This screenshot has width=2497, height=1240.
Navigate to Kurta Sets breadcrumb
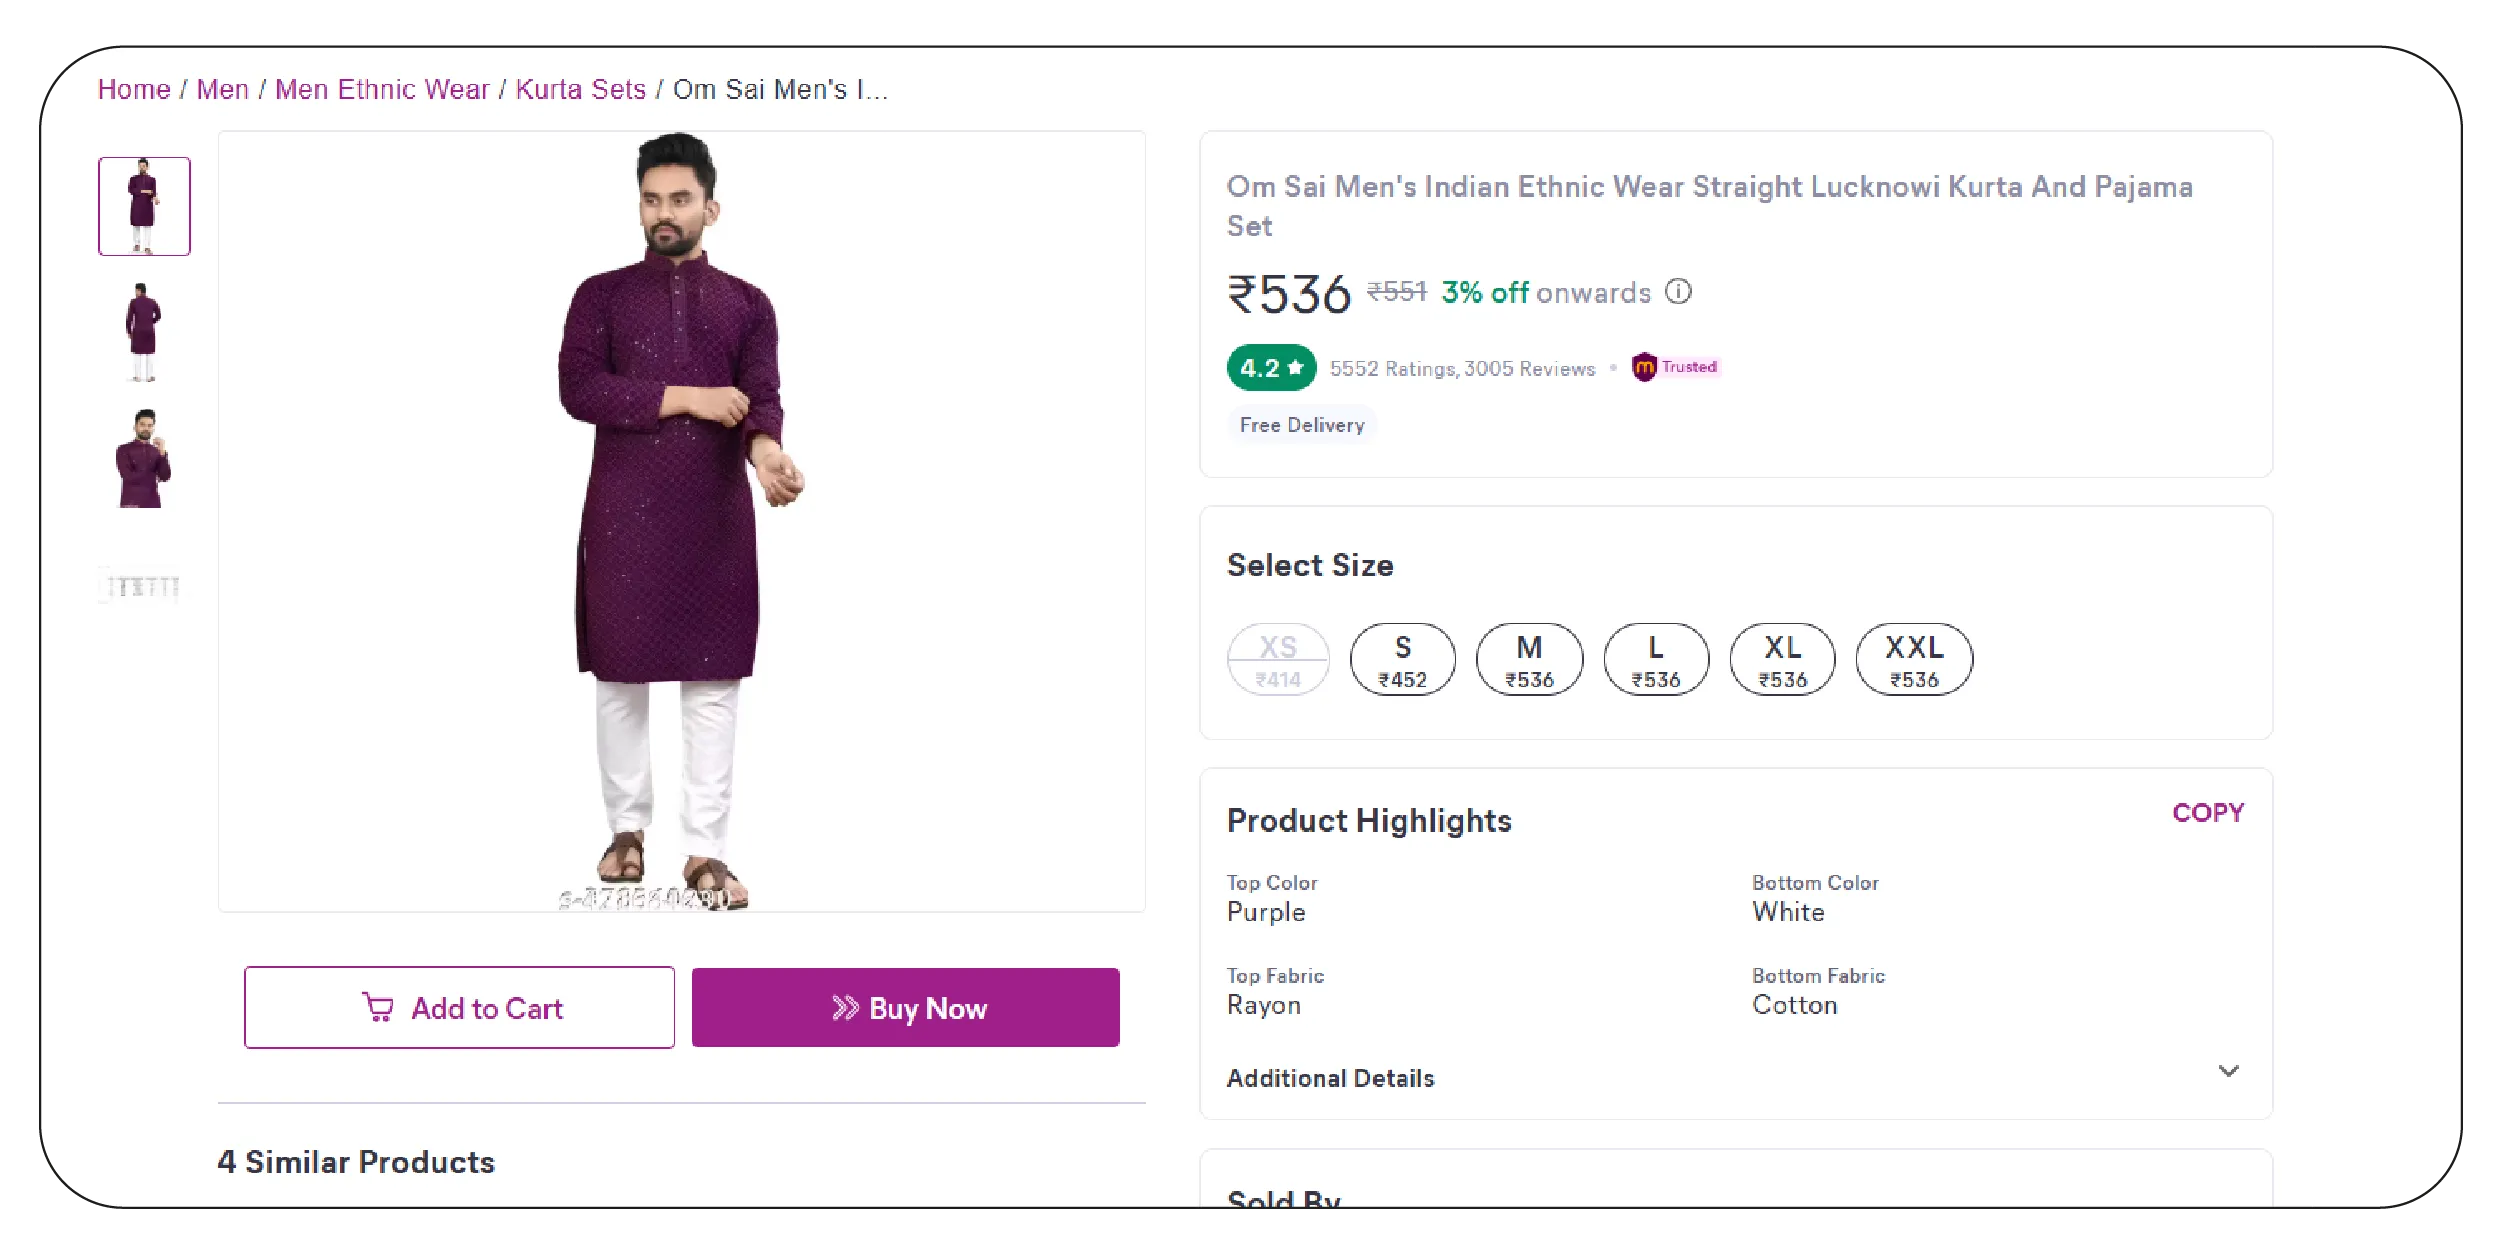pyautogui.click(x=581, y=90)
